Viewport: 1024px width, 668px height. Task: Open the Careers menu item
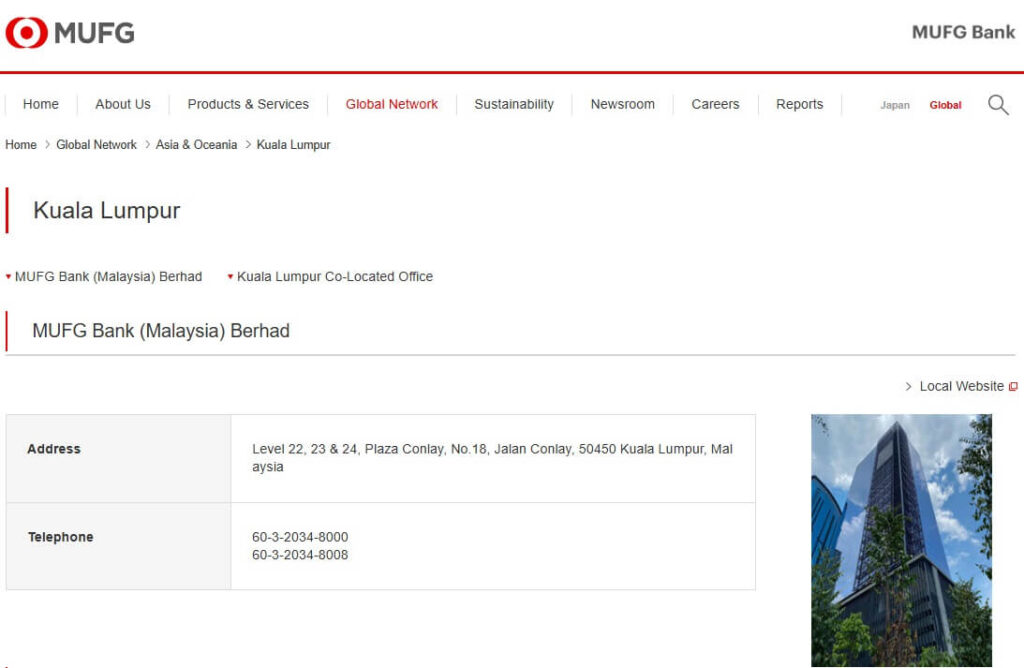click(715, 104)
